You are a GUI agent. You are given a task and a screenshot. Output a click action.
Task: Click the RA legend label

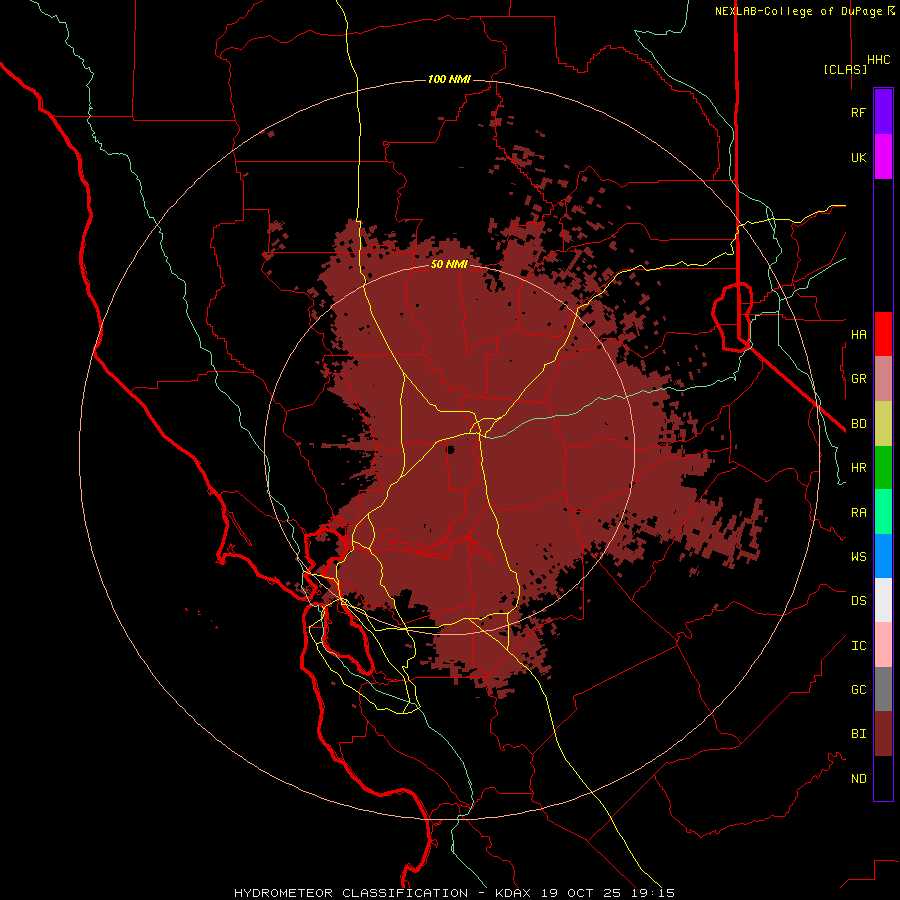(858, 513)
